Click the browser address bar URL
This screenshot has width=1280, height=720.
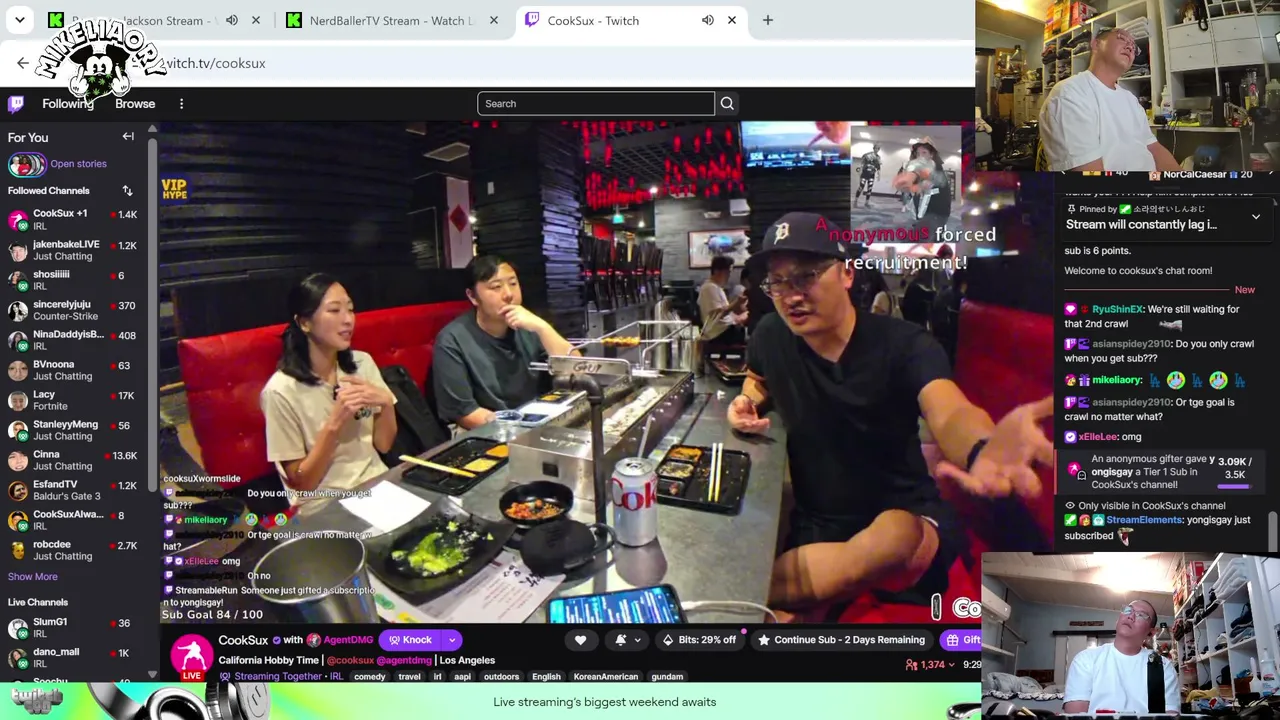pyautogui.click(x=215, y=63)
